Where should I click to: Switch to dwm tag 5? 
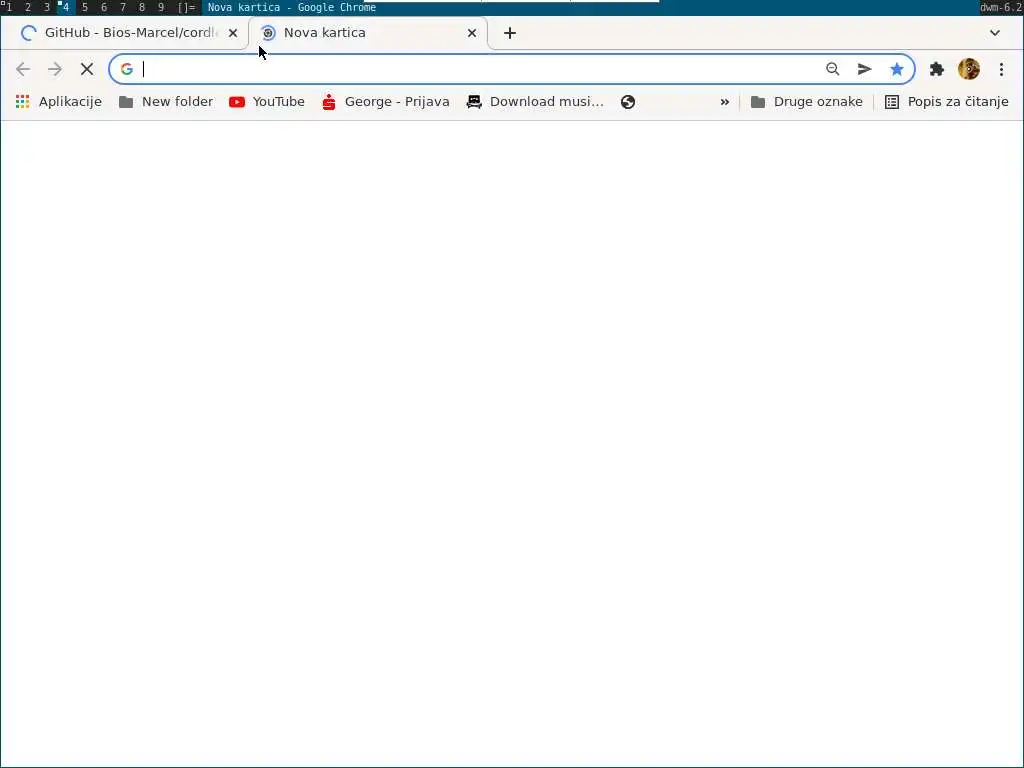tap(85, 8)
